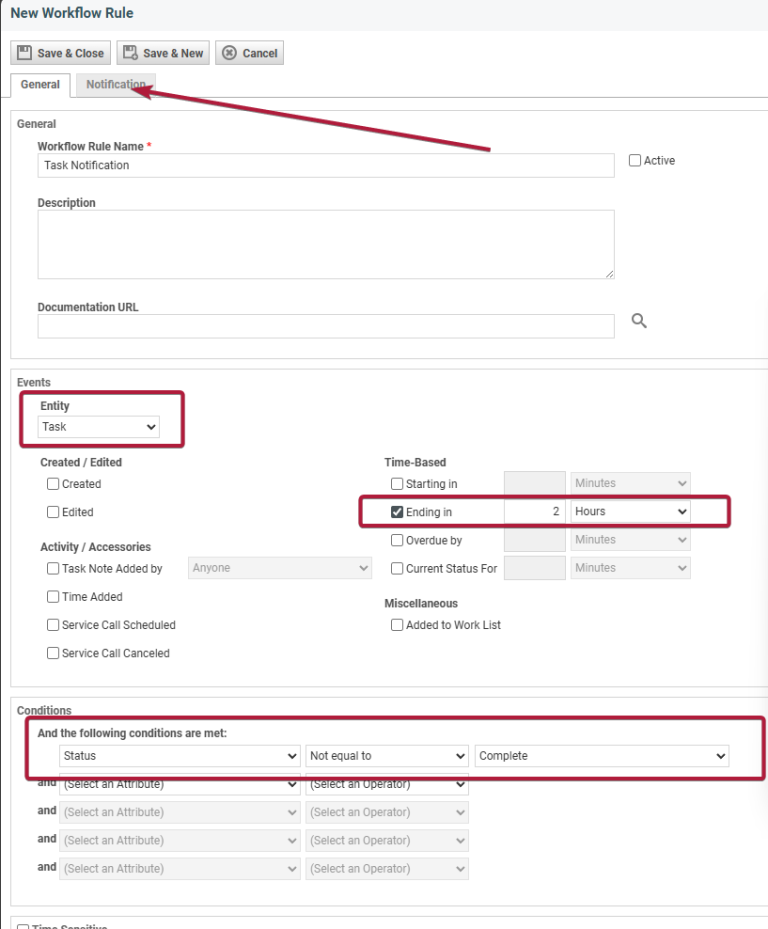Change the Hours time unit dropdown
This screenshot has width=768, height=929.
pos(630,511)
